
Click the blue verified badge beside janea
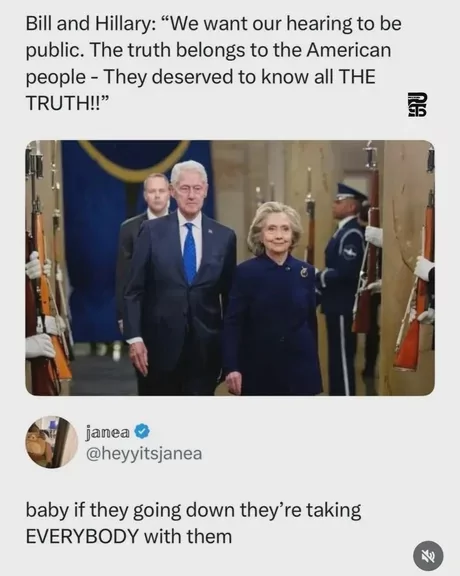click(x=142, y=431)
